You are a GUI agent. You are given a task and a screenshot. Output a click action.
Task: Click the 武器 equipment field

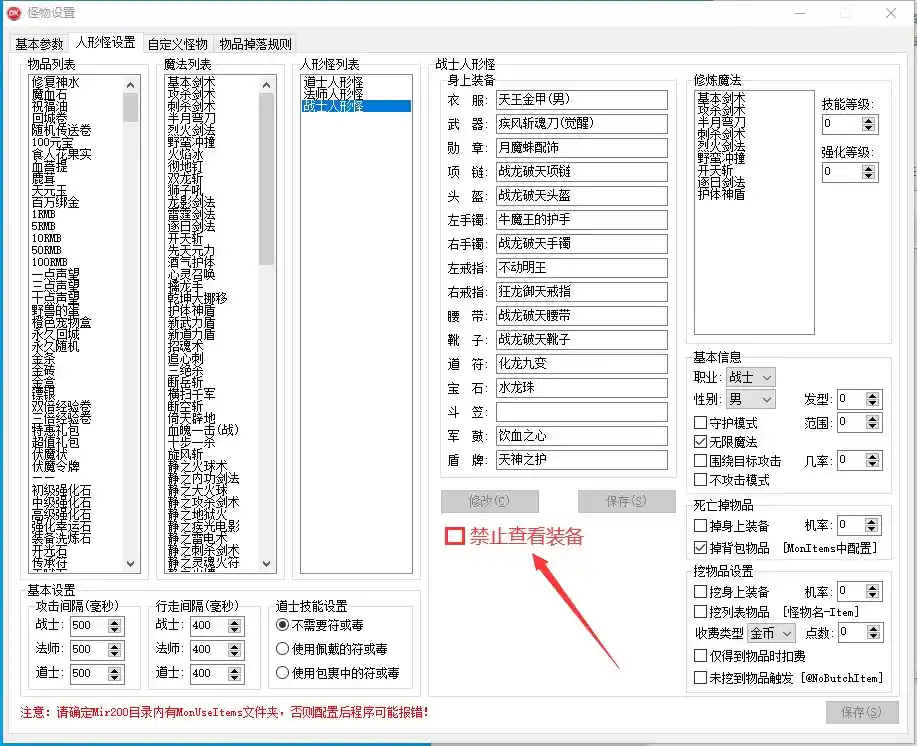[581, 123]
